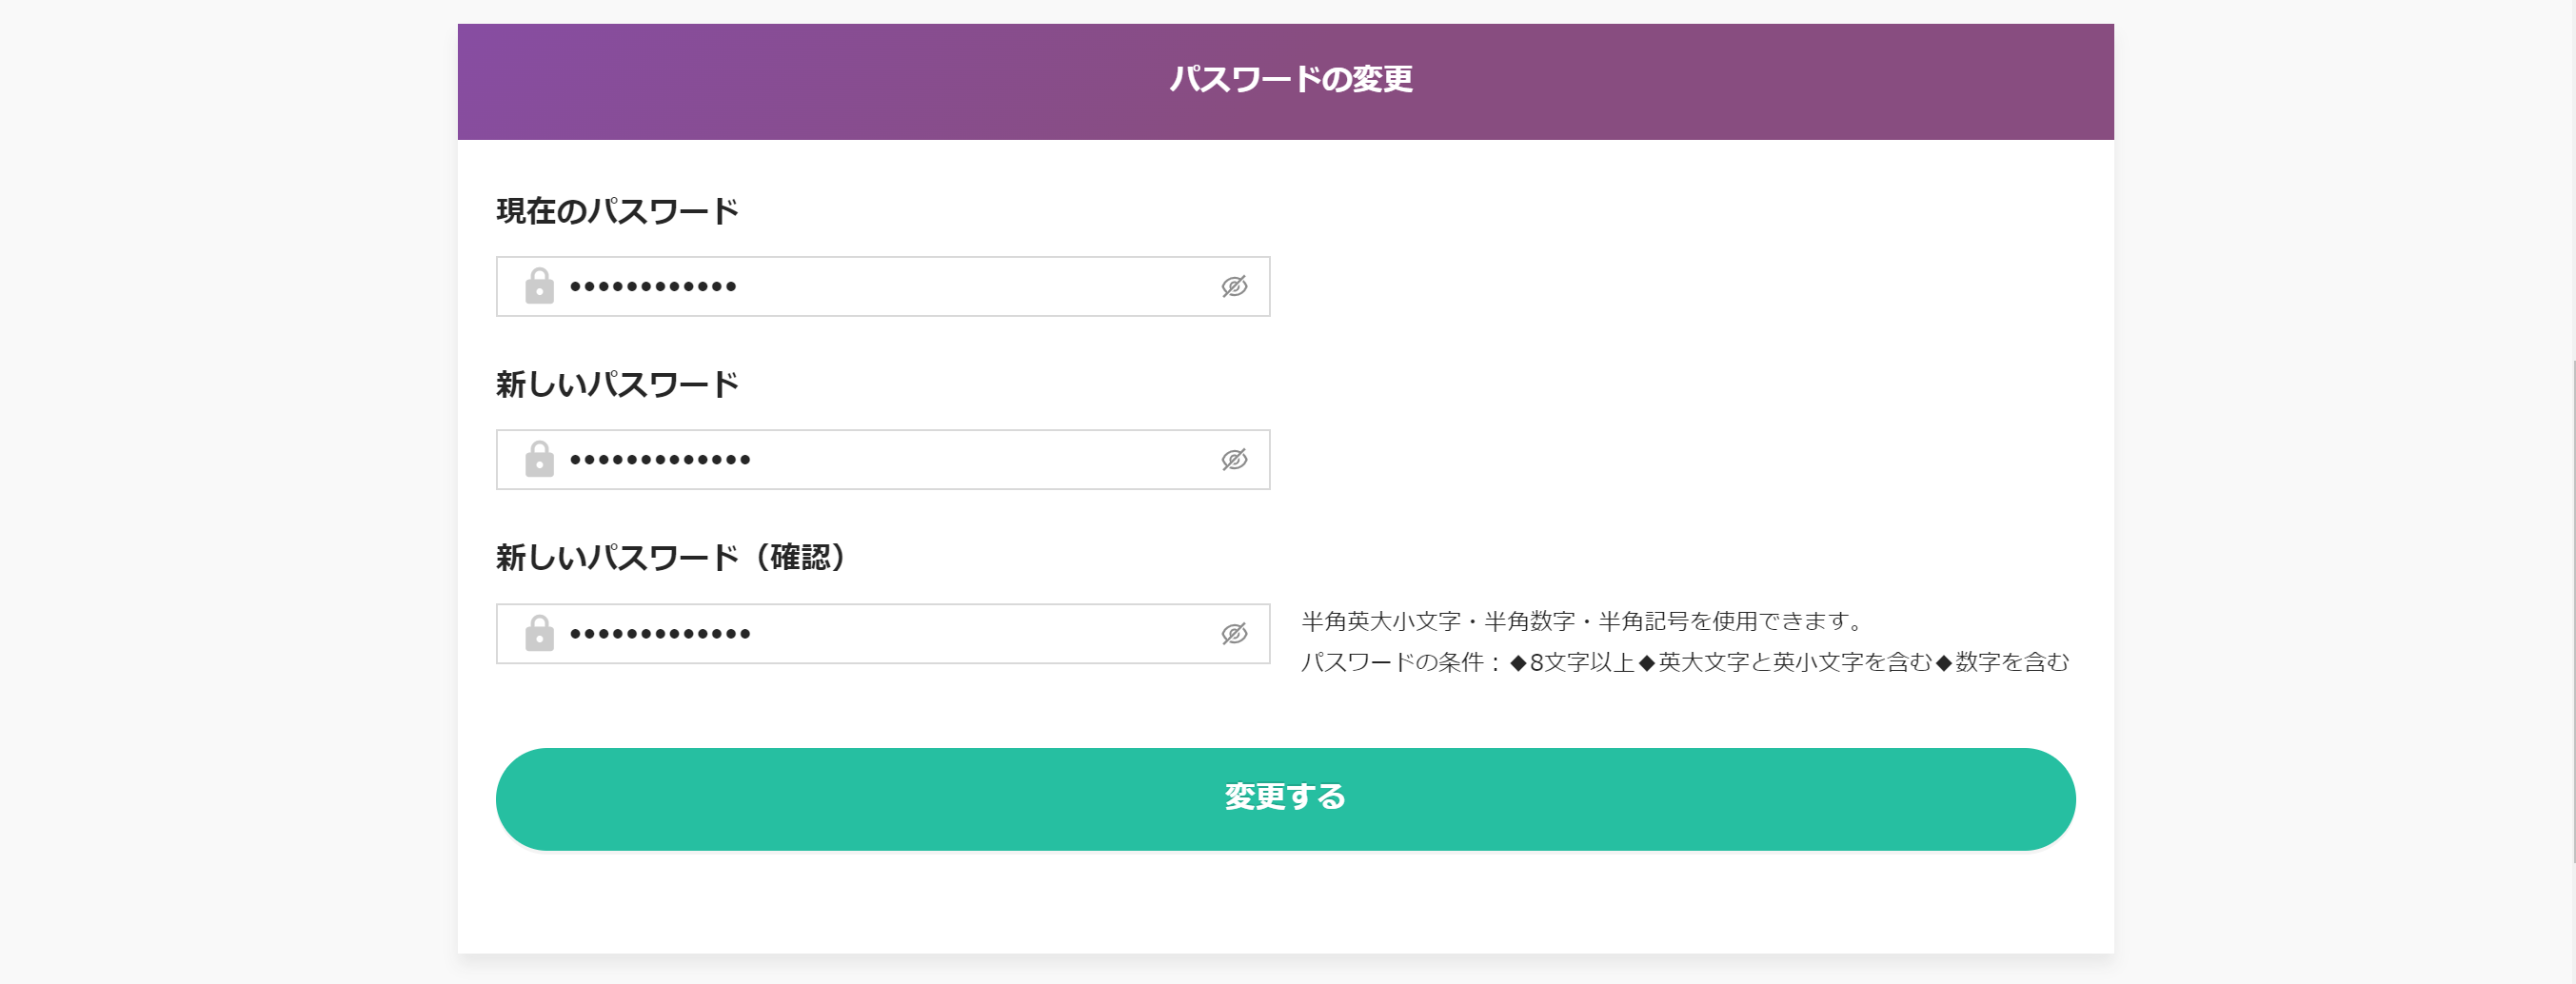Click the パスワードの変更 purple header banner

click(x=1287, y=80)
